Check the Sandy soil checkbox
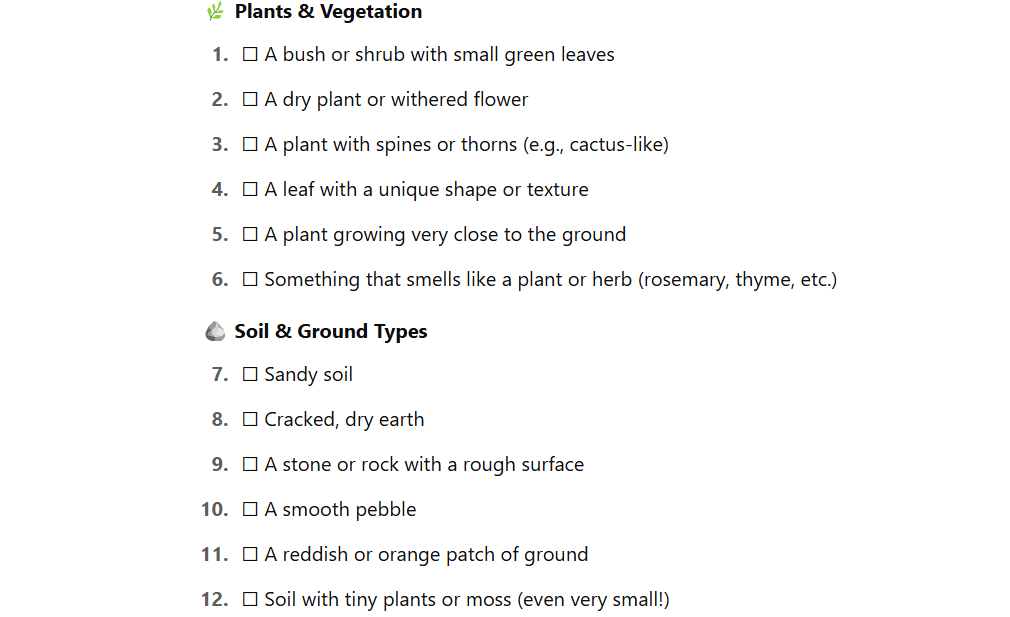1010x617 pixels. tap(251, 375)
